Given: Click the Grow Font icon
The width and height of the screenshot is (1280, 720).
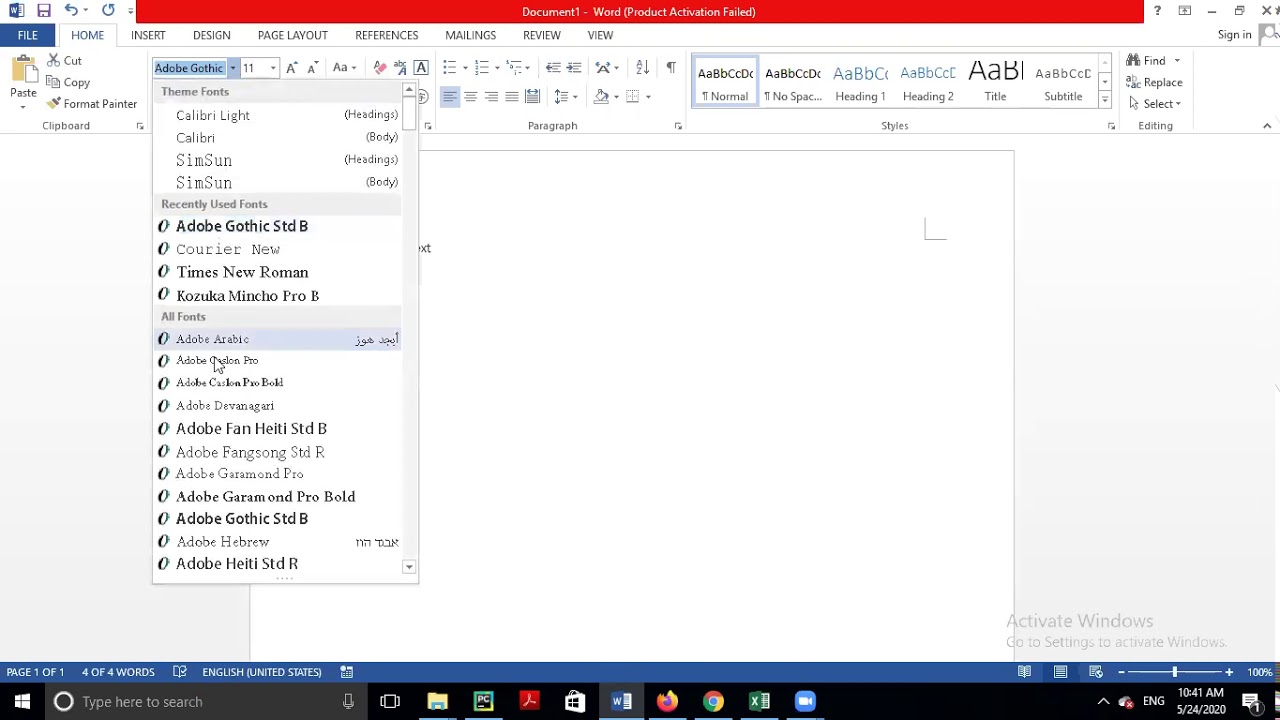Looking at the screenshot, I should pyautogui.click(x=291, y=68).
